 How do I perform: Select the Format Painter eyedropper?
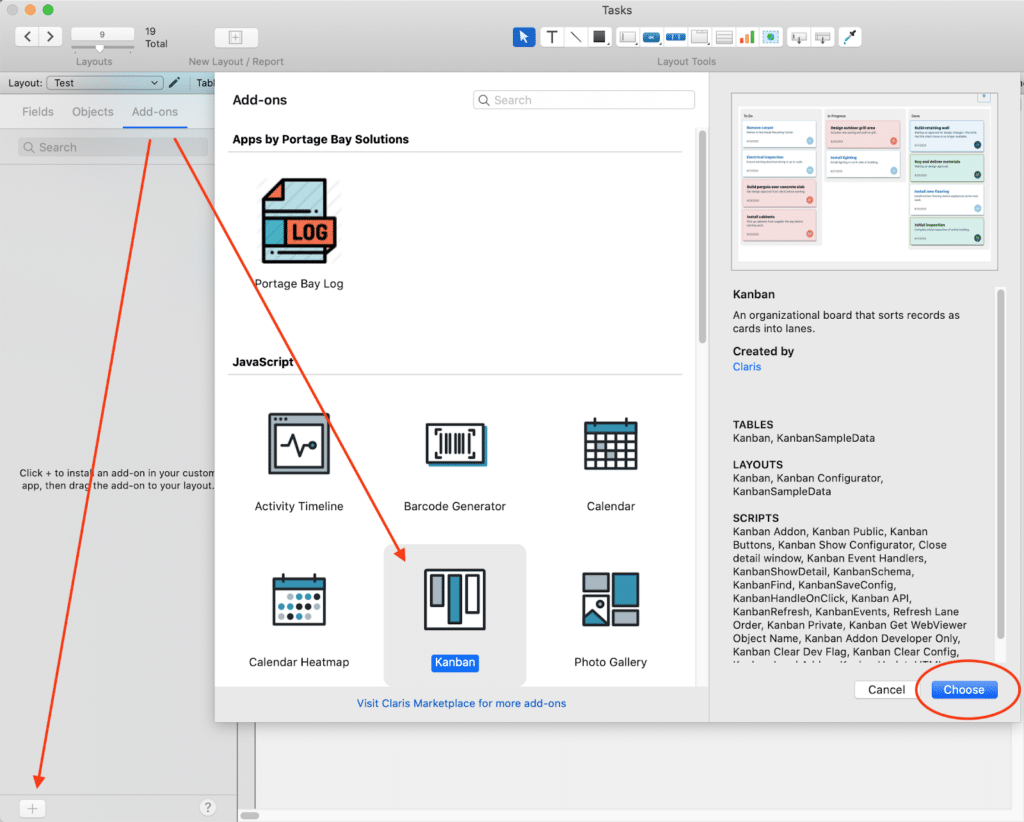850,37
